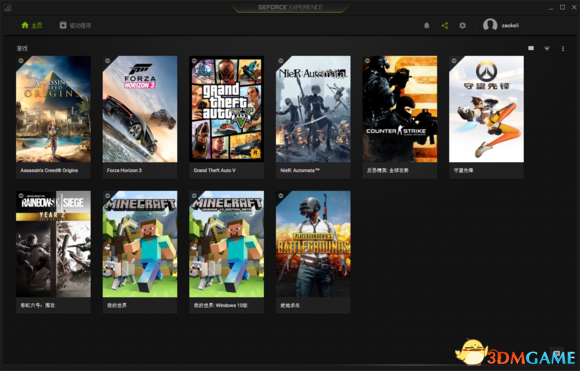Open the notifications bell icon
This screenshot has height=371, width=580.
[x=426, y=25]
